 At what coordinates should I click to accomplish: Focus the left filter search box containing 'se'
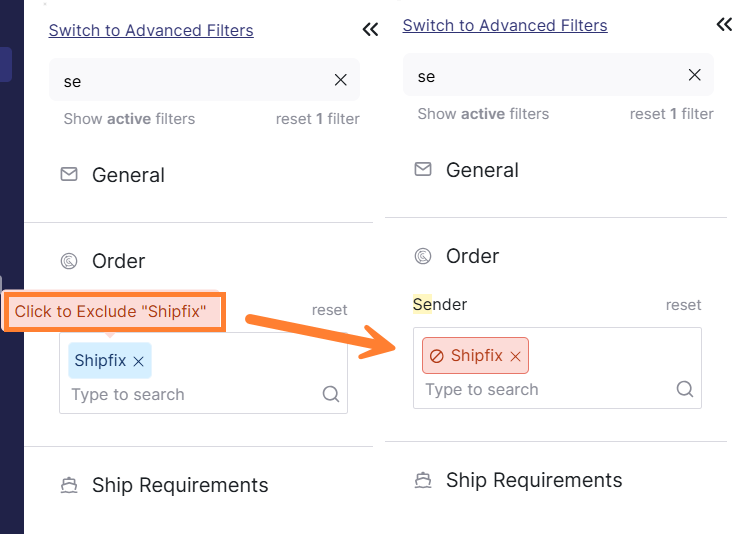(190, 80)
